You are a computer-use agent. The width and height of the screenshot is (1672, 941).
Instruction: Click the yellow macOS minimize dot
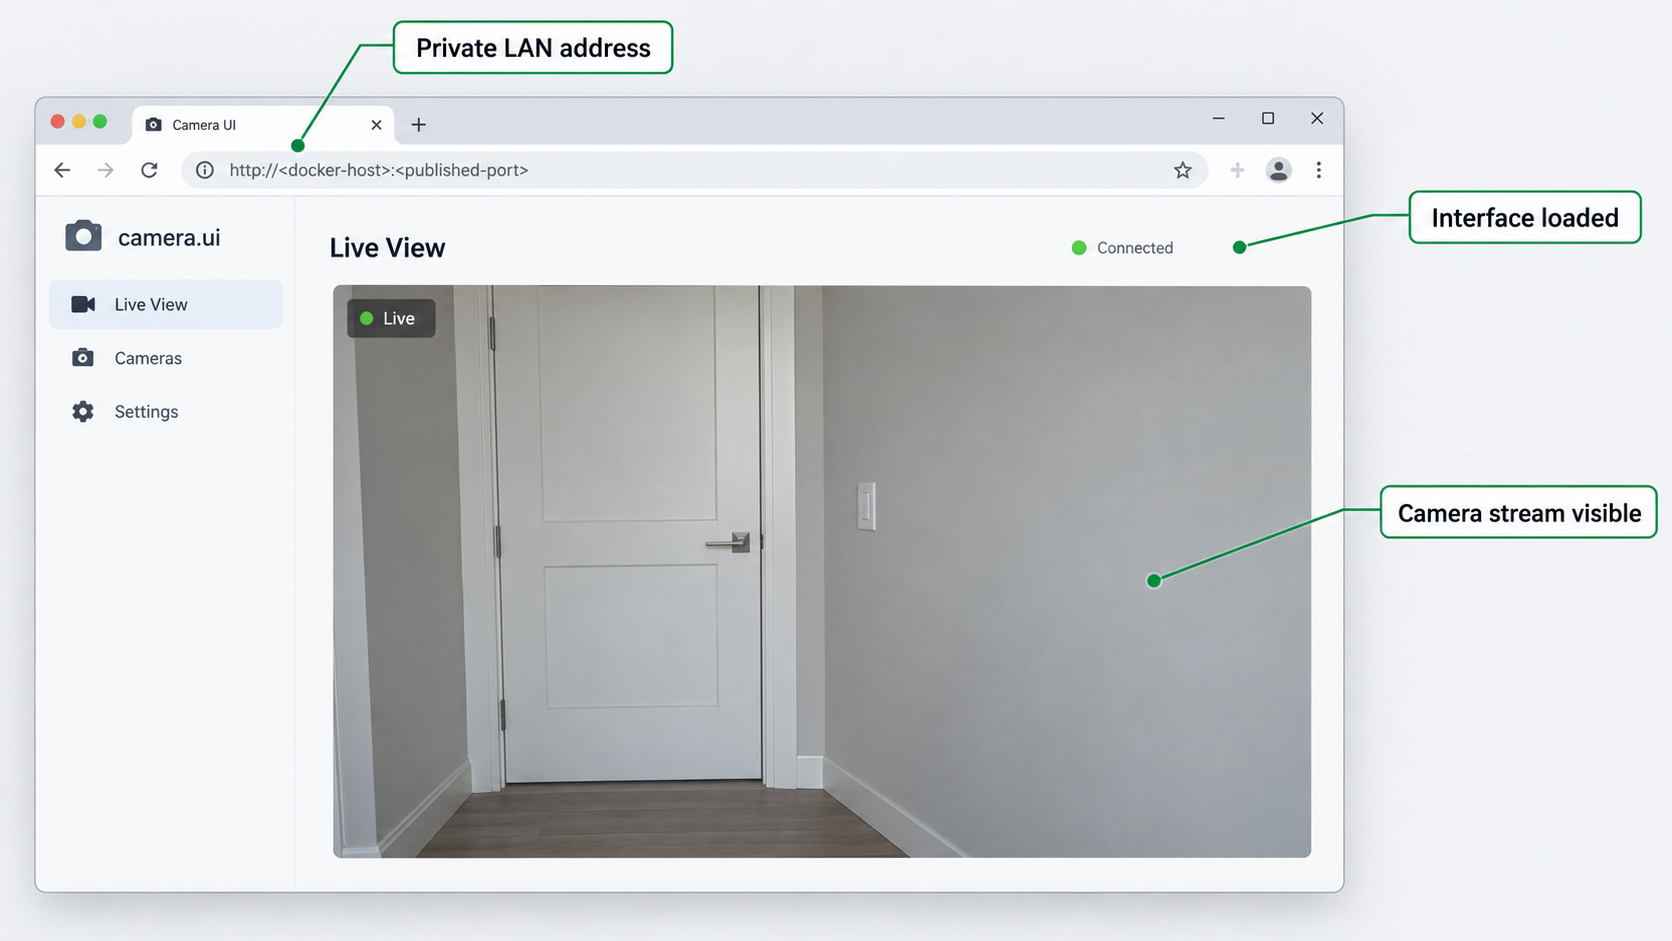79,121
